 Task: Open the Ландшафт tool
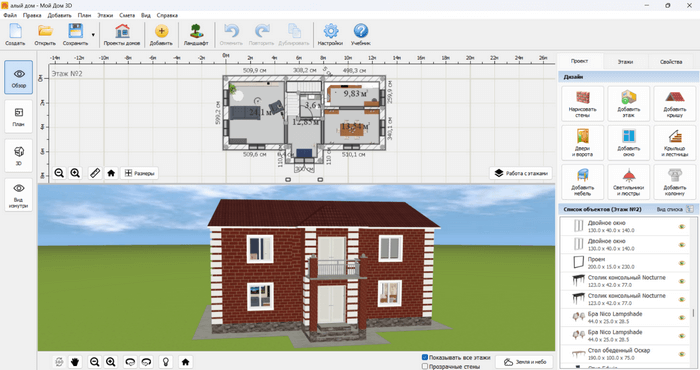click(x=196, y=34)
